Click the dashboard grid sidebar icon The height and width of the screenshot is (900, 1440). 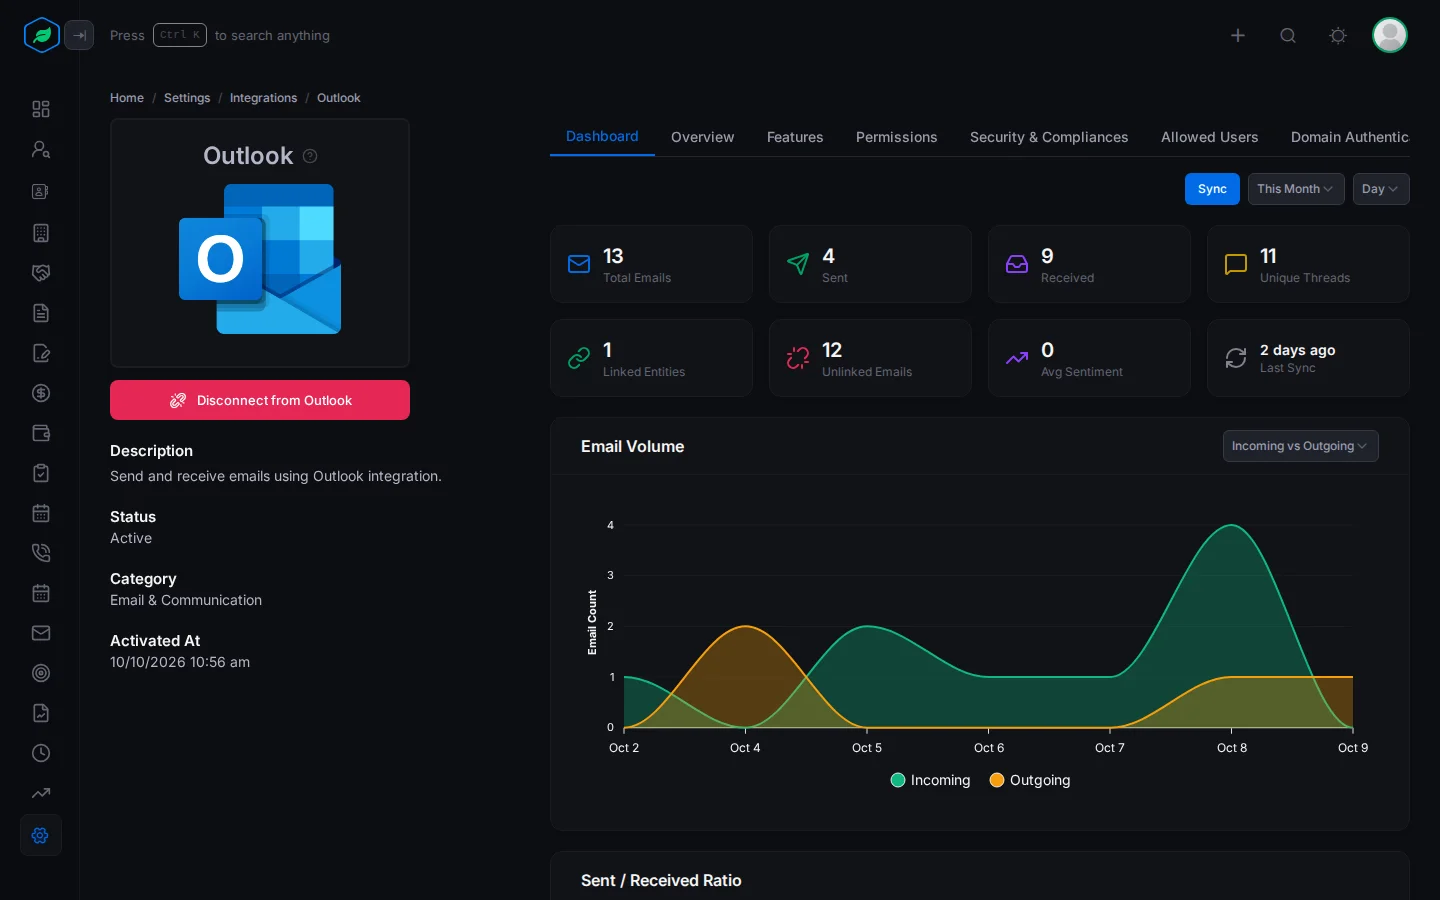click(x=41, y=109)
